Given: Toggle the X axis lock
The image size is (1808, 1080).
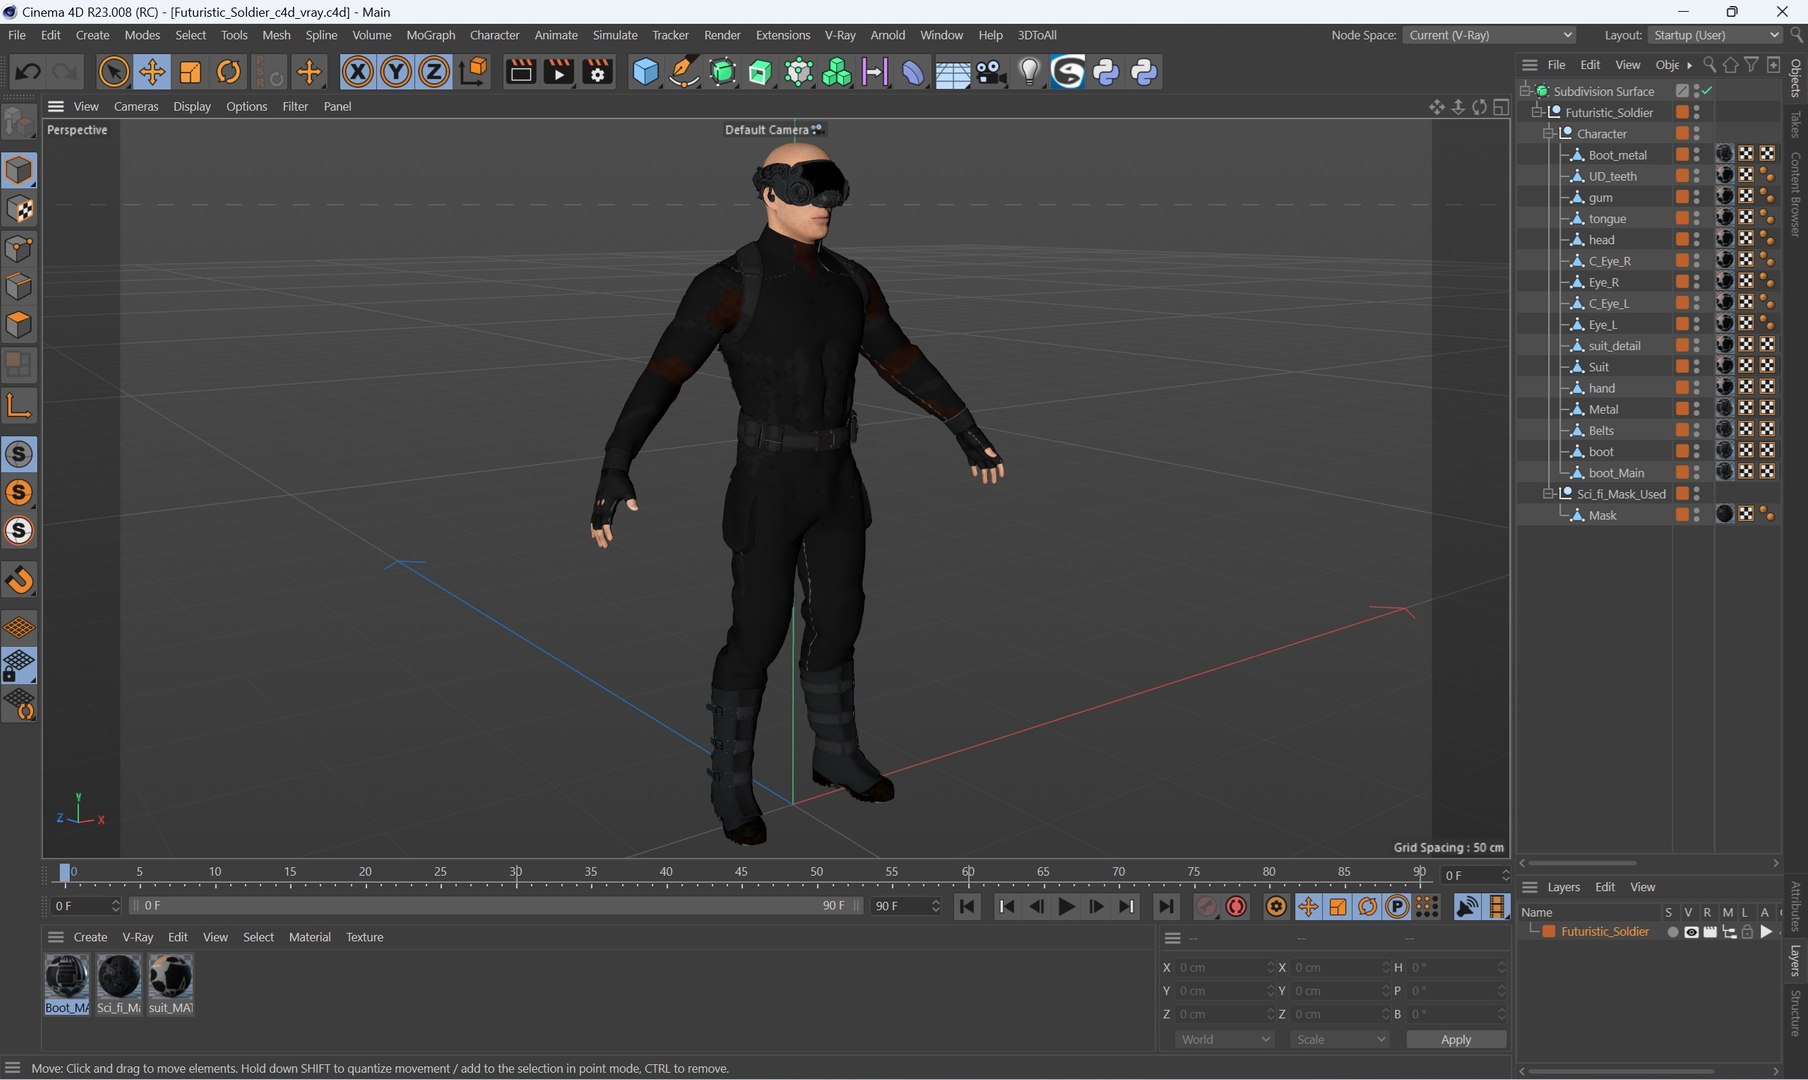Looking at the screenshot, I should (357, 72).
